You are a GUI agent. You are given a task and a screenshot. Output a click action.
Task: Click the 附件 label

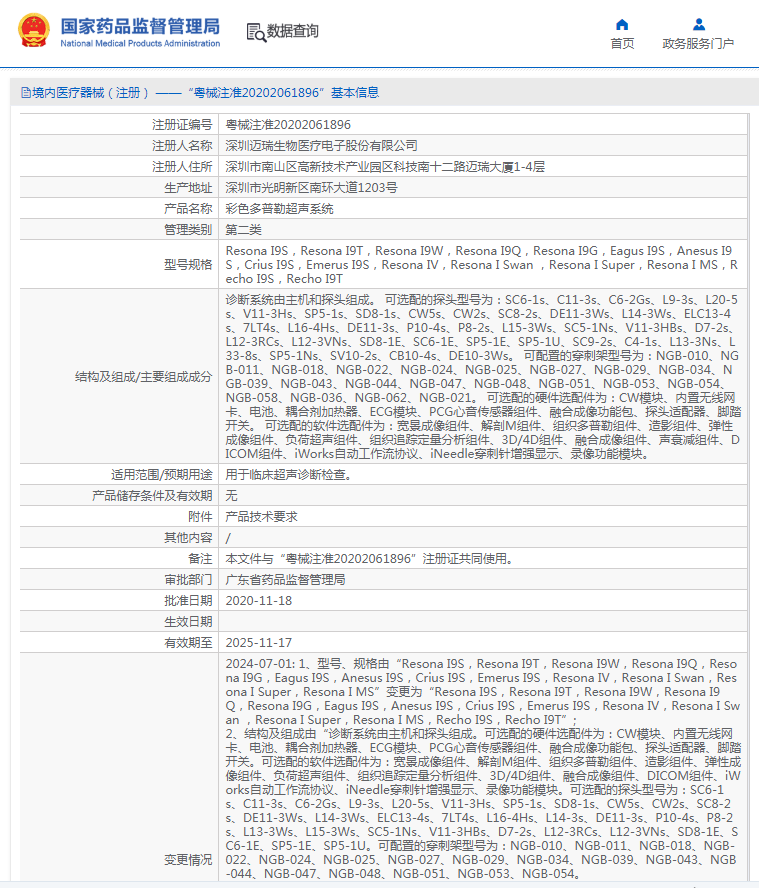click(200, 516)
